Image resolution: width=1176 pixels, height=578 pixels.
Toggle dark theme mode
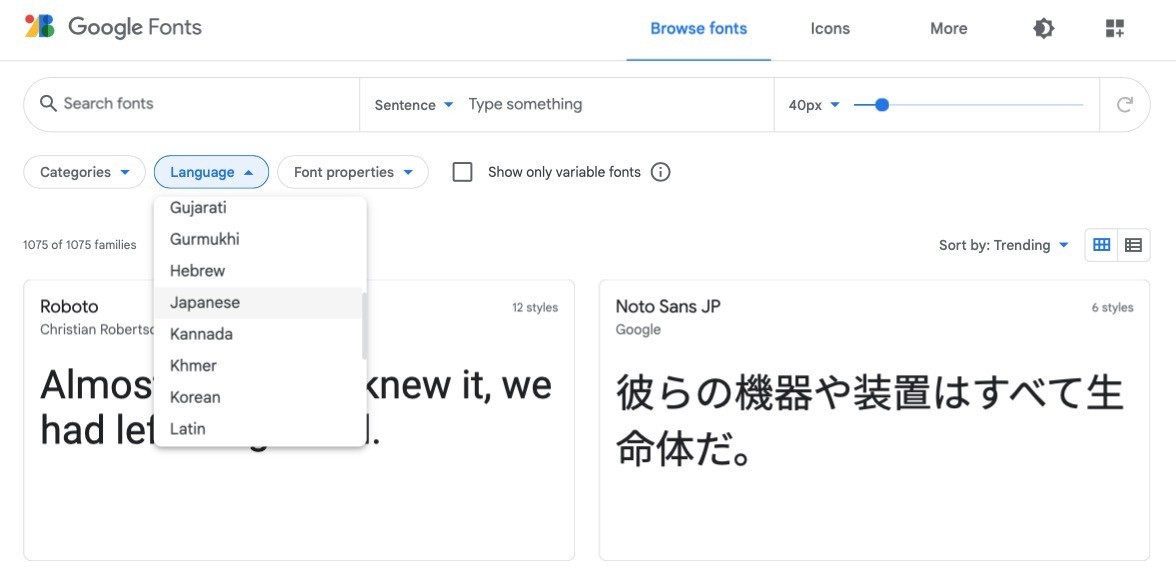click(x=1043, y=28)
